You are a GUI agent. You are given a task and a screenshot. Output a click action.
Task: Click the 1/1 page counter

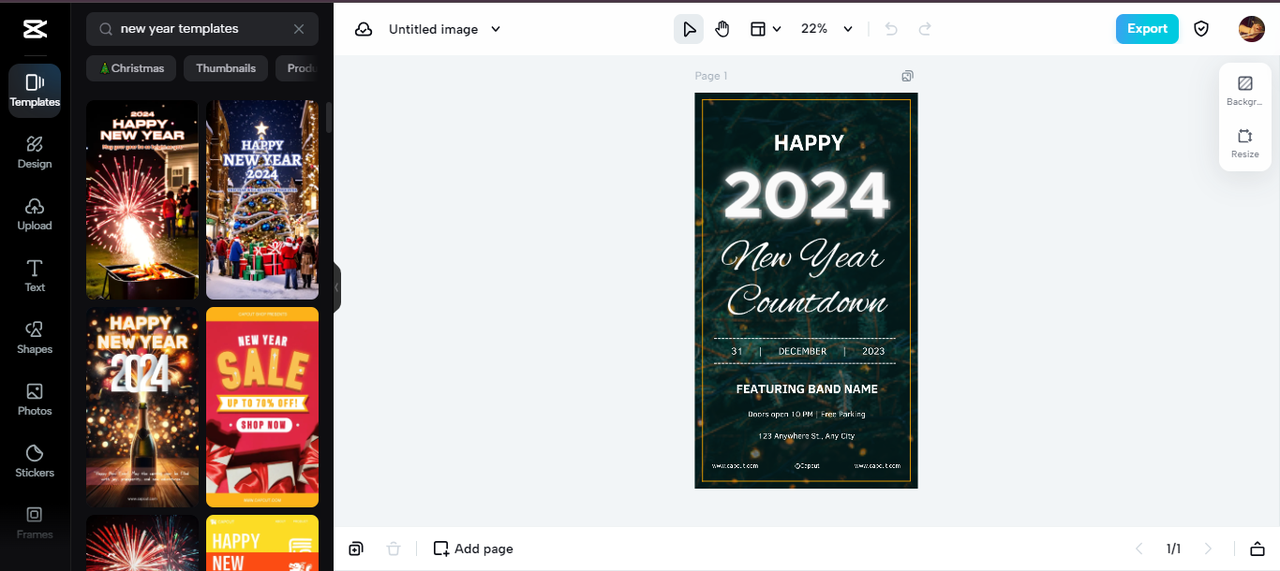point(1174,548)
